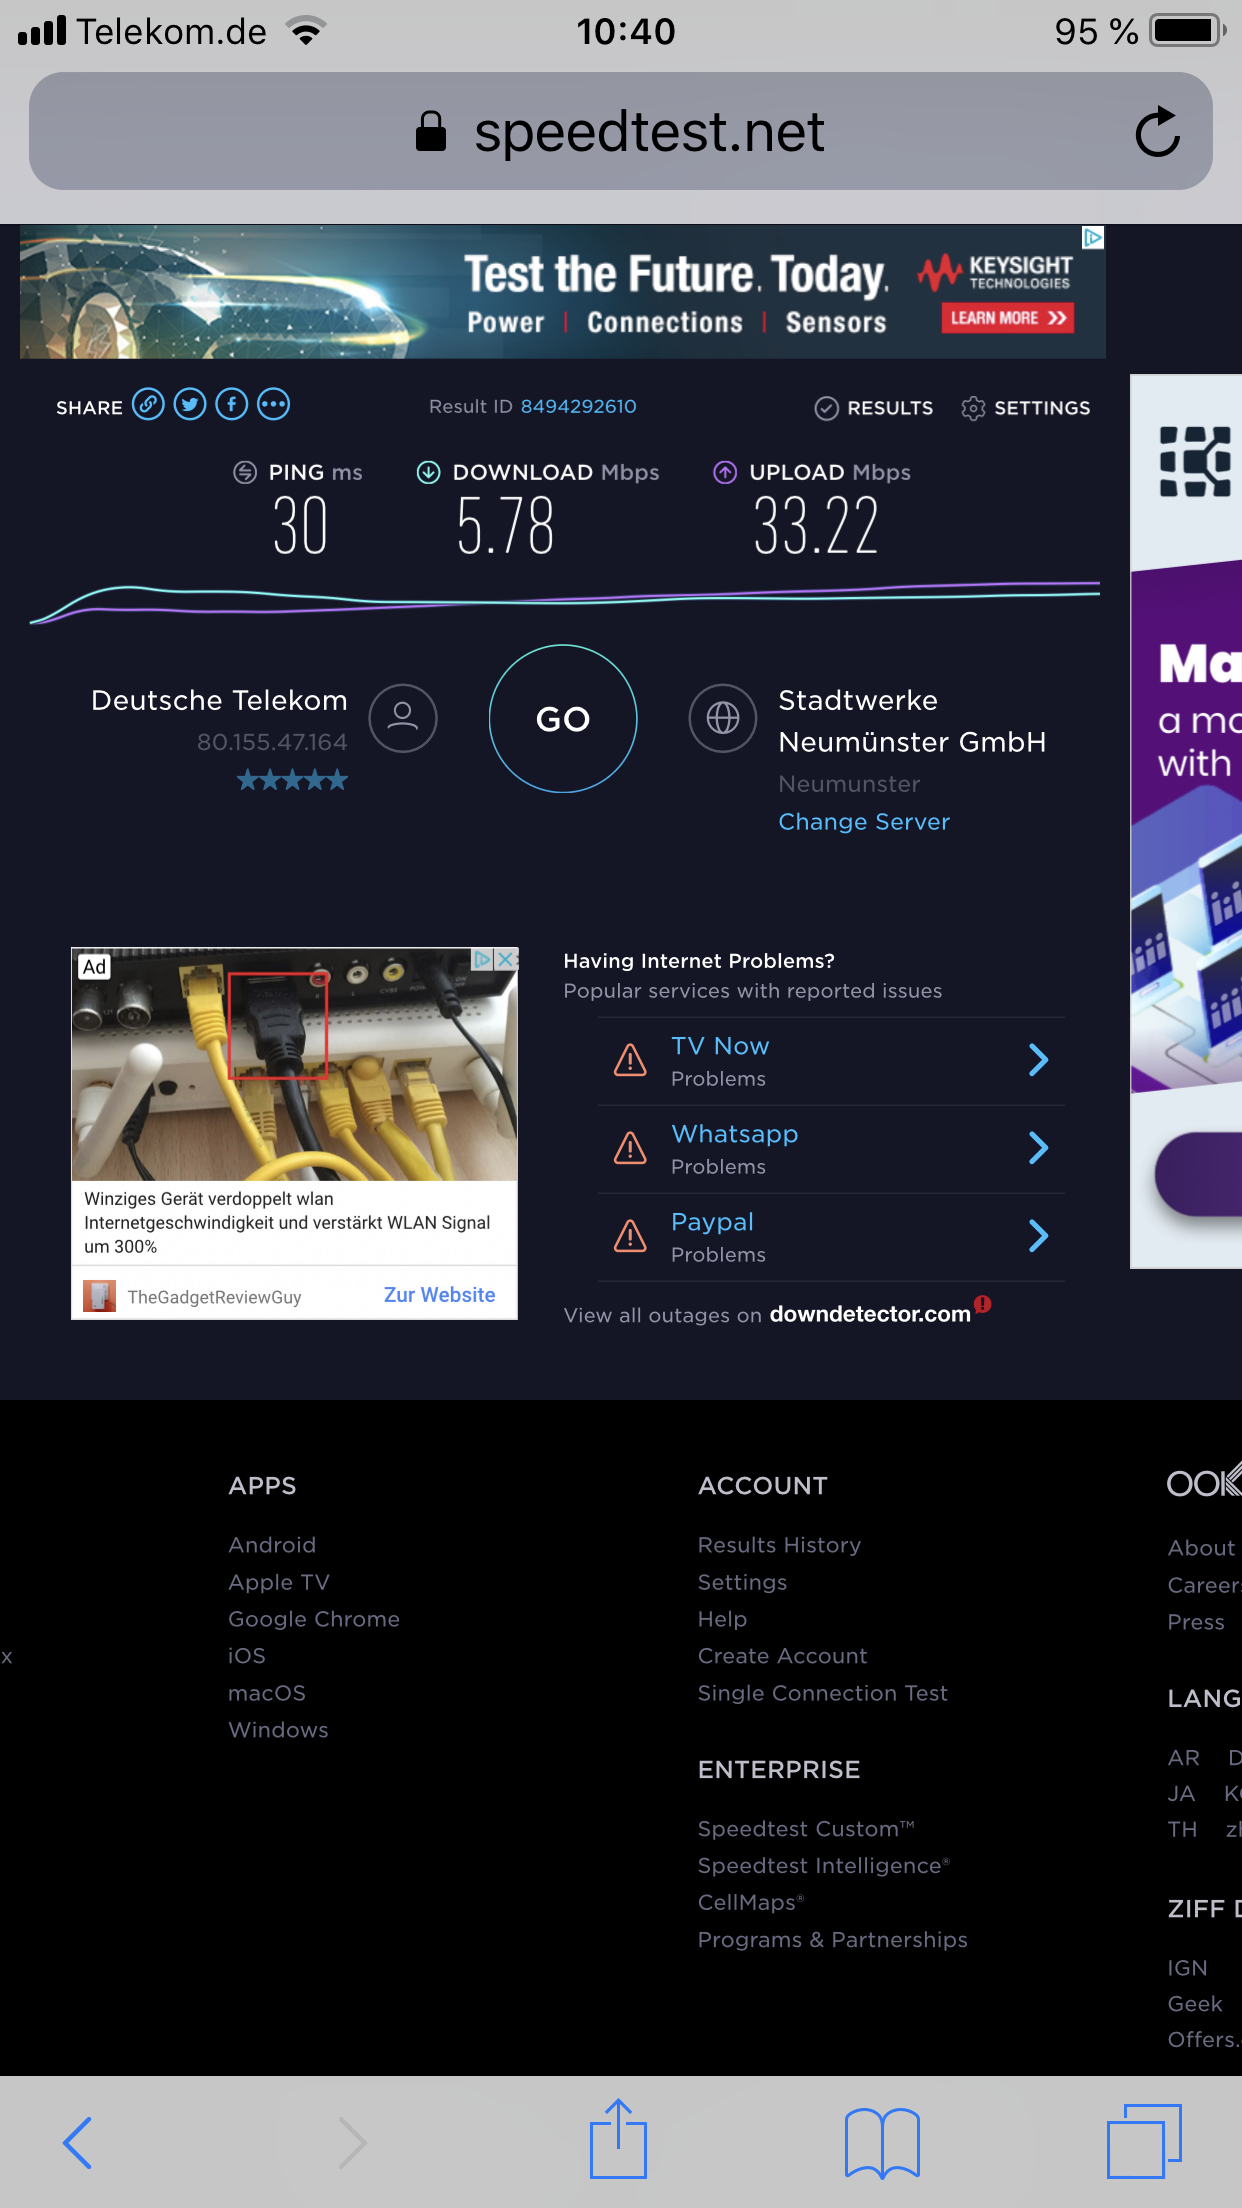Open the Paypal link
1242x2208 pixels.
tap(712, 1222)
